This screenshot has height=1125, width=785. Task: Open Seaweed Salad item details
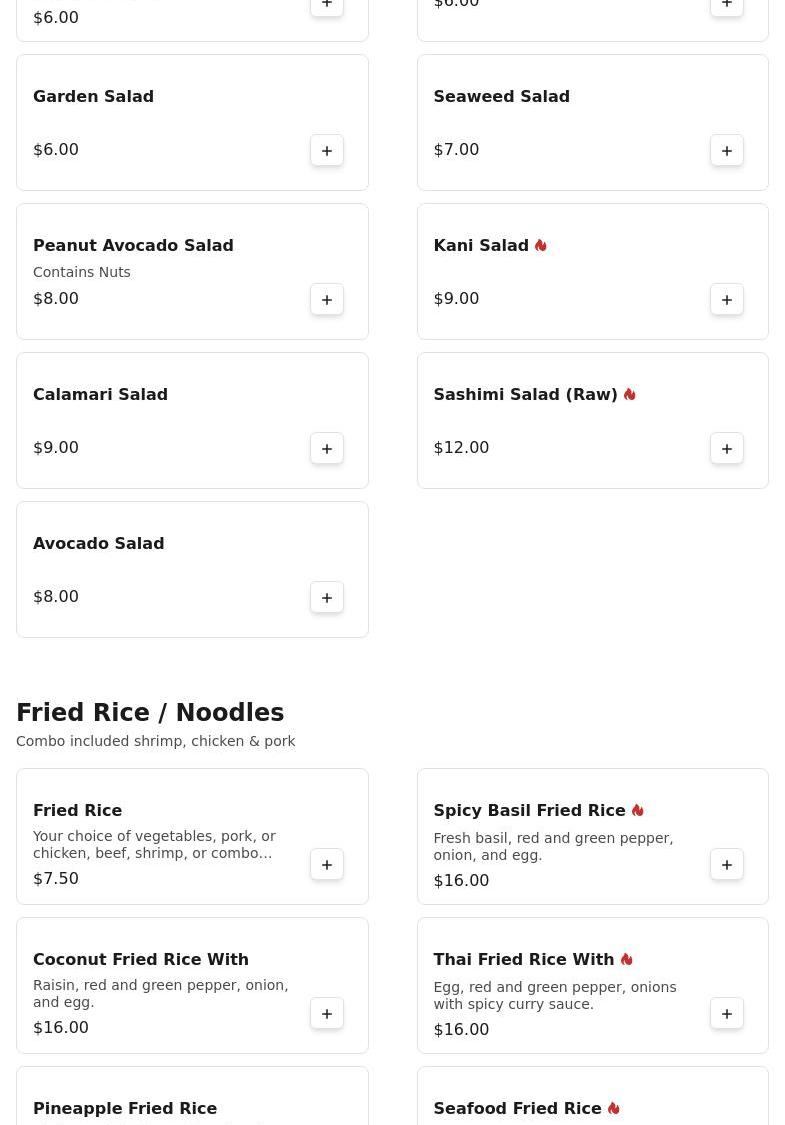tap(501, 96)
